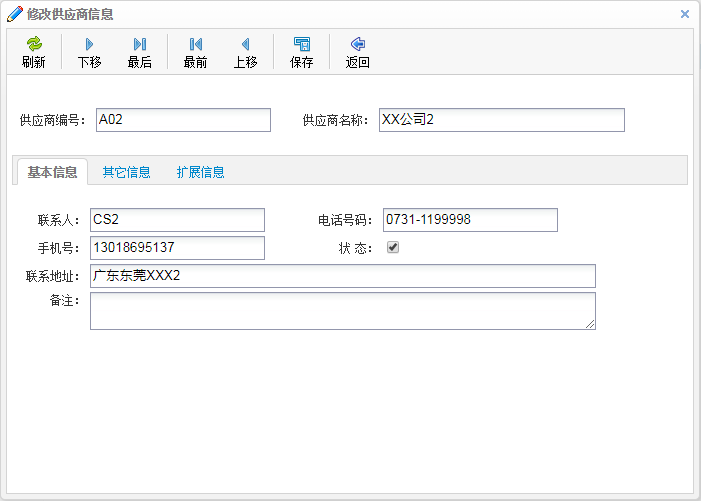701x501 pixels.
Task: Click inside the 备注 remarks textarea
Action: tap(343, 311)
